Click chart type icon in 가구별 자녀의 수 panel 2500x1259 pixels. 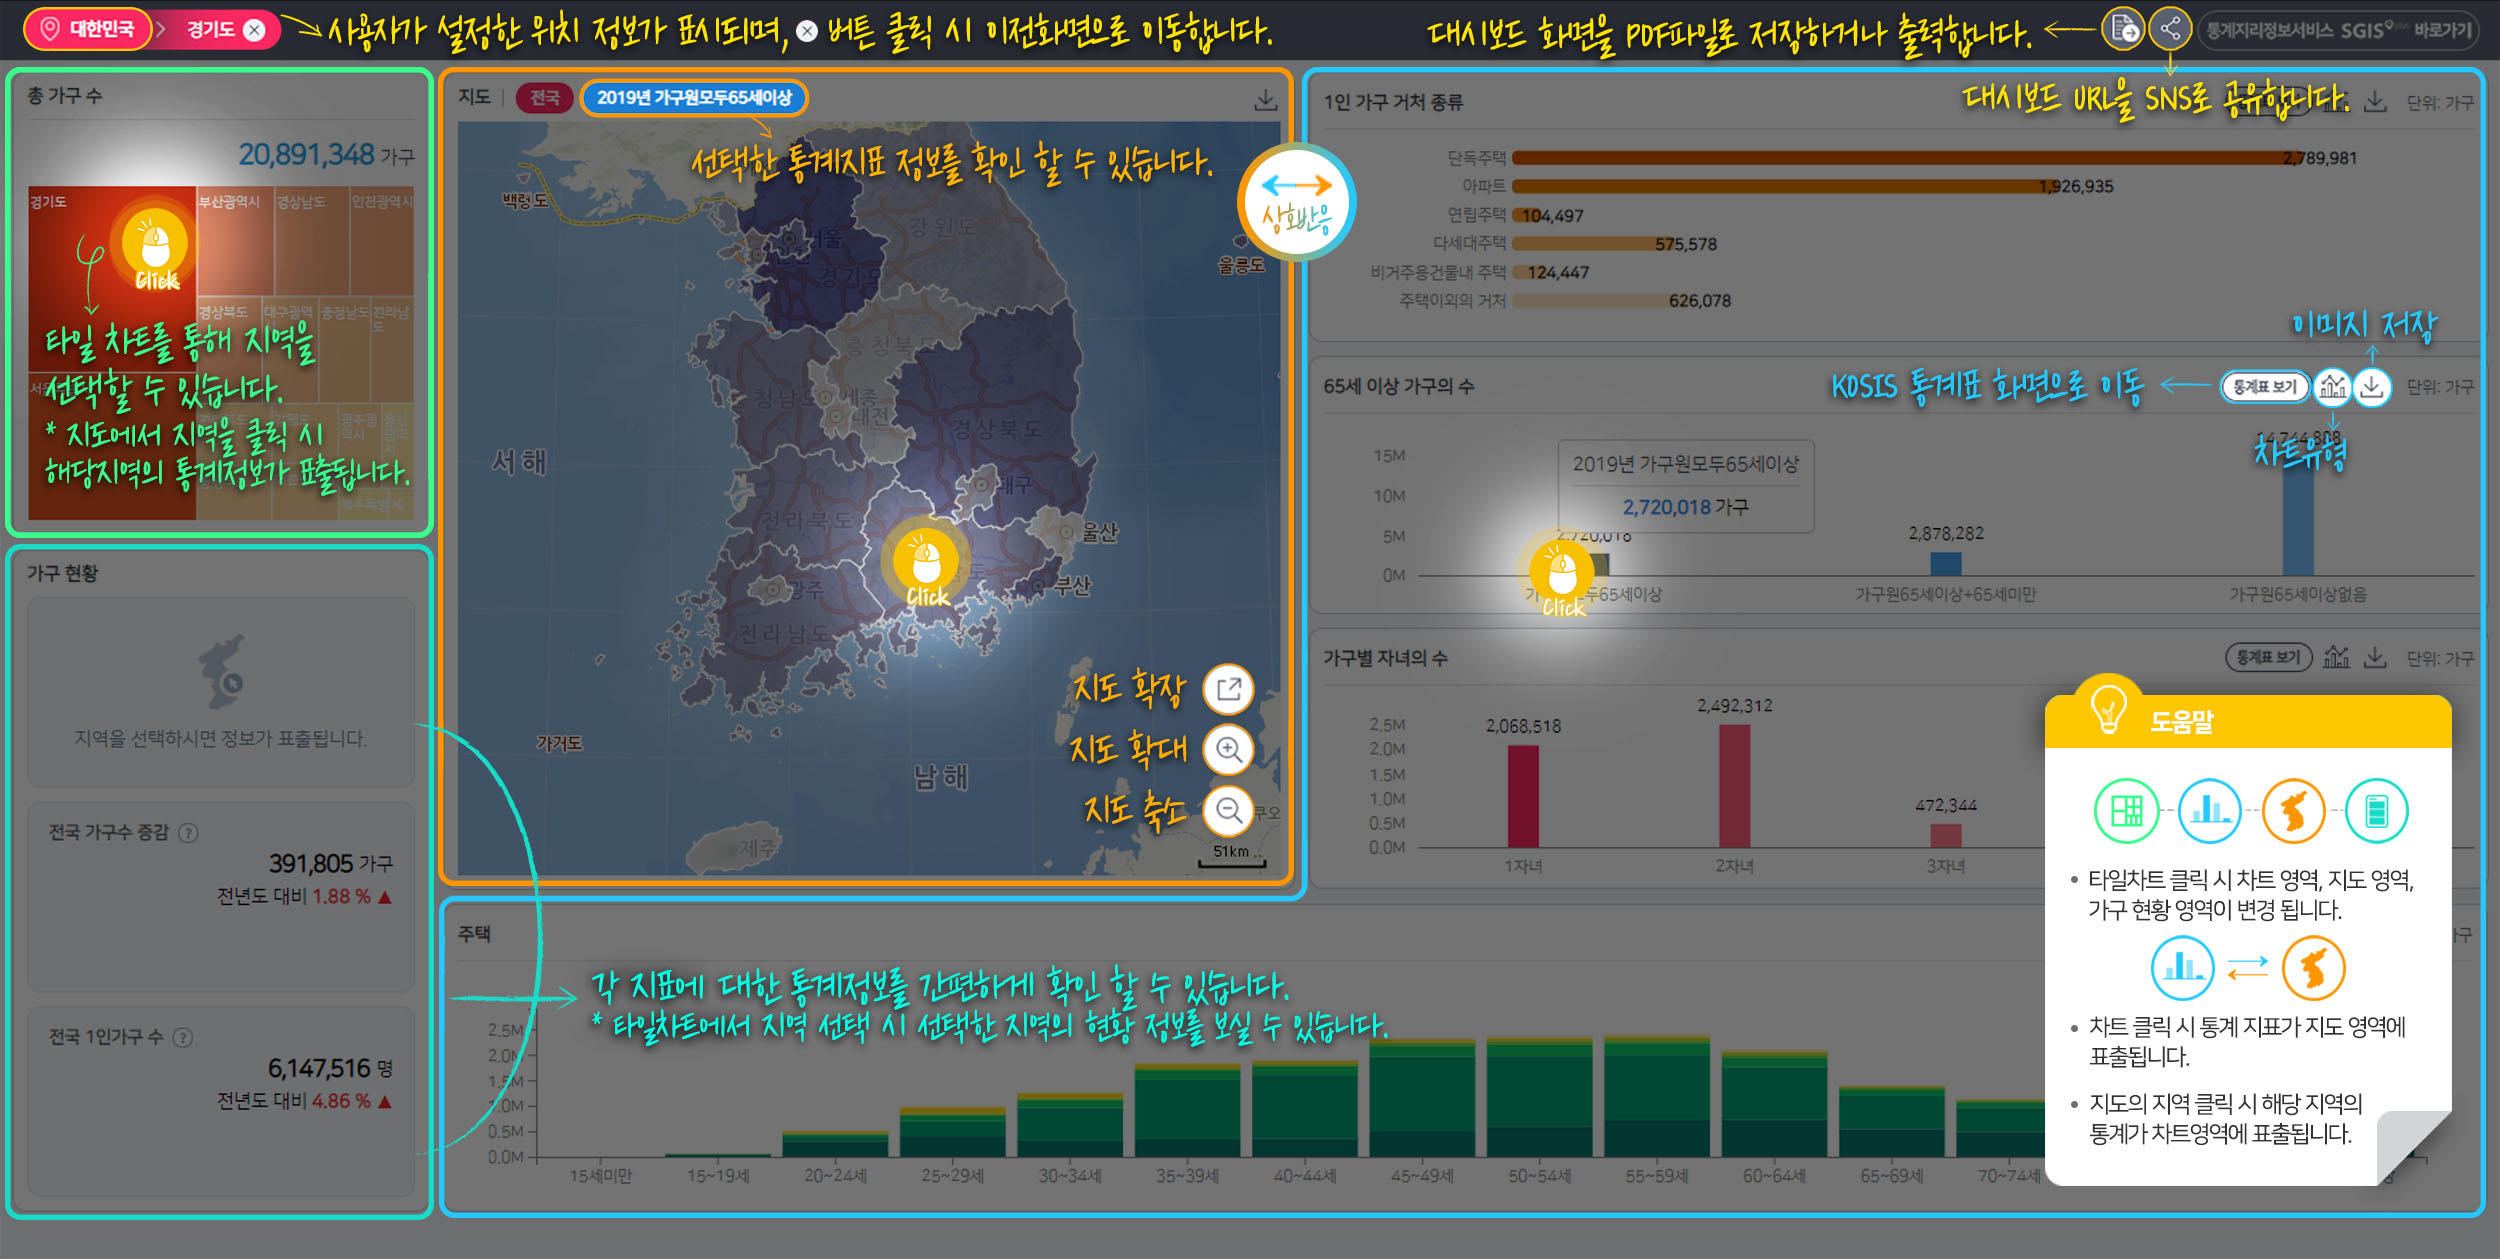[2336, 658]
